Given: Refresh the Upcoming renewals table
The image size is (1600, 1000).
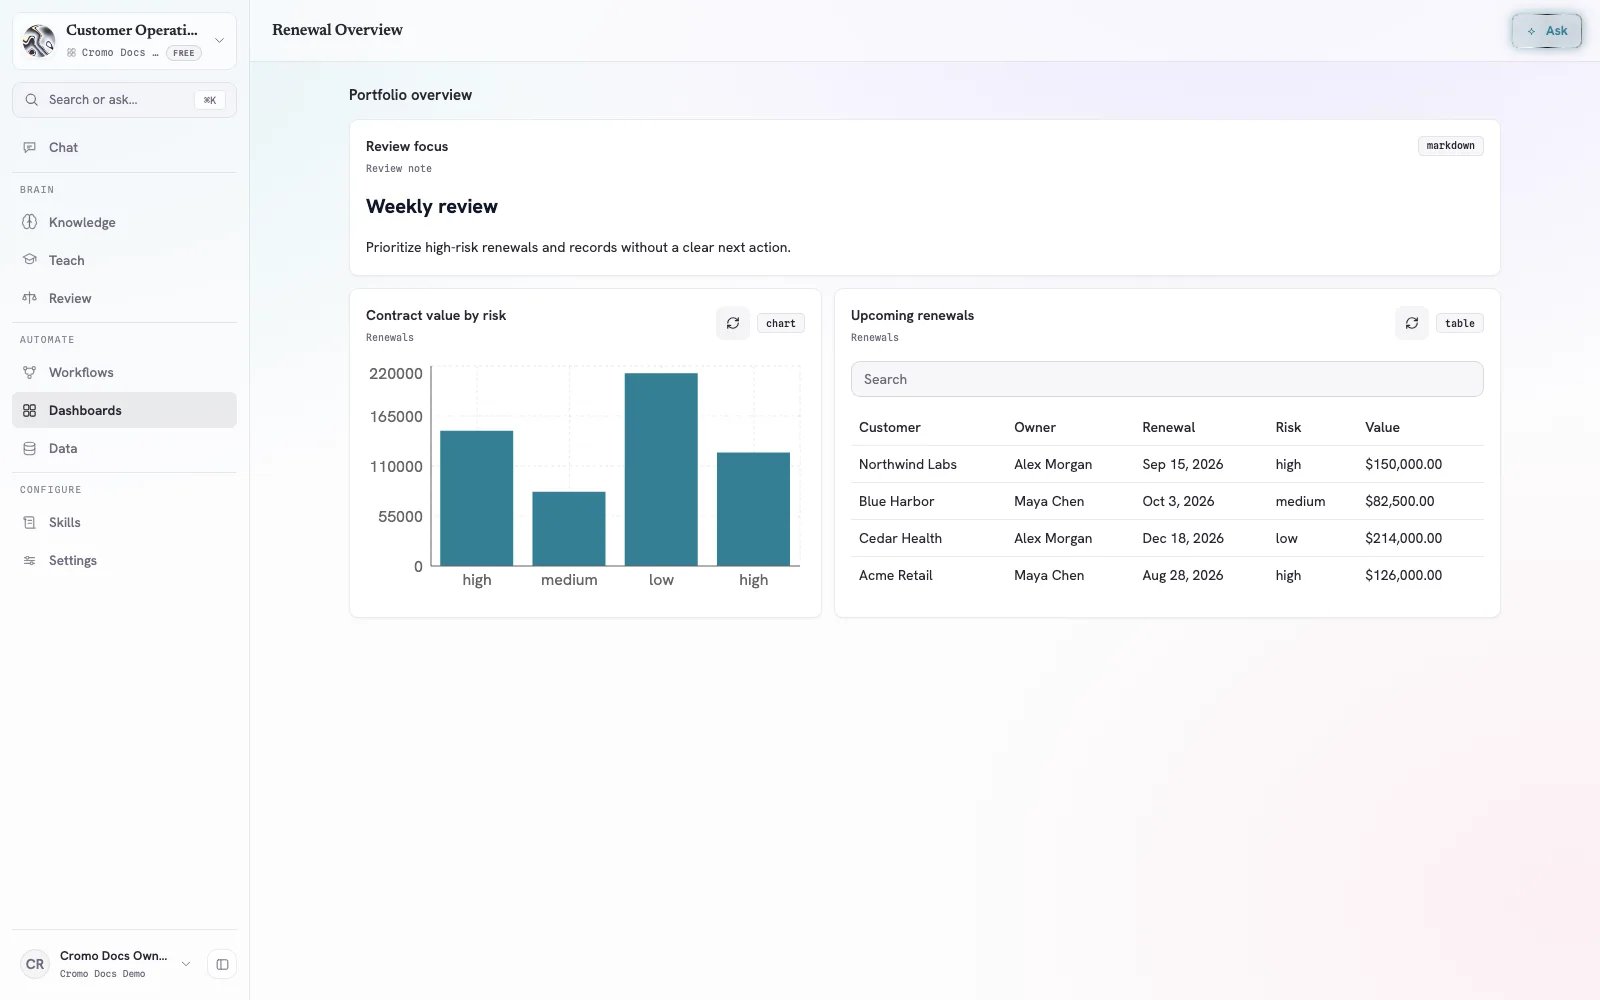Looking at the screenshot, I should [1412, 323].
